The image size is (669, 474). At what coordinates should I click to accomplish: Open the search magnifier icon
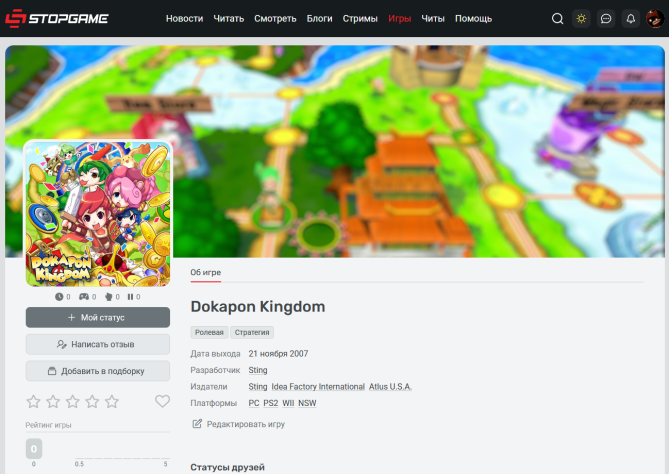[x=558, y=18]
